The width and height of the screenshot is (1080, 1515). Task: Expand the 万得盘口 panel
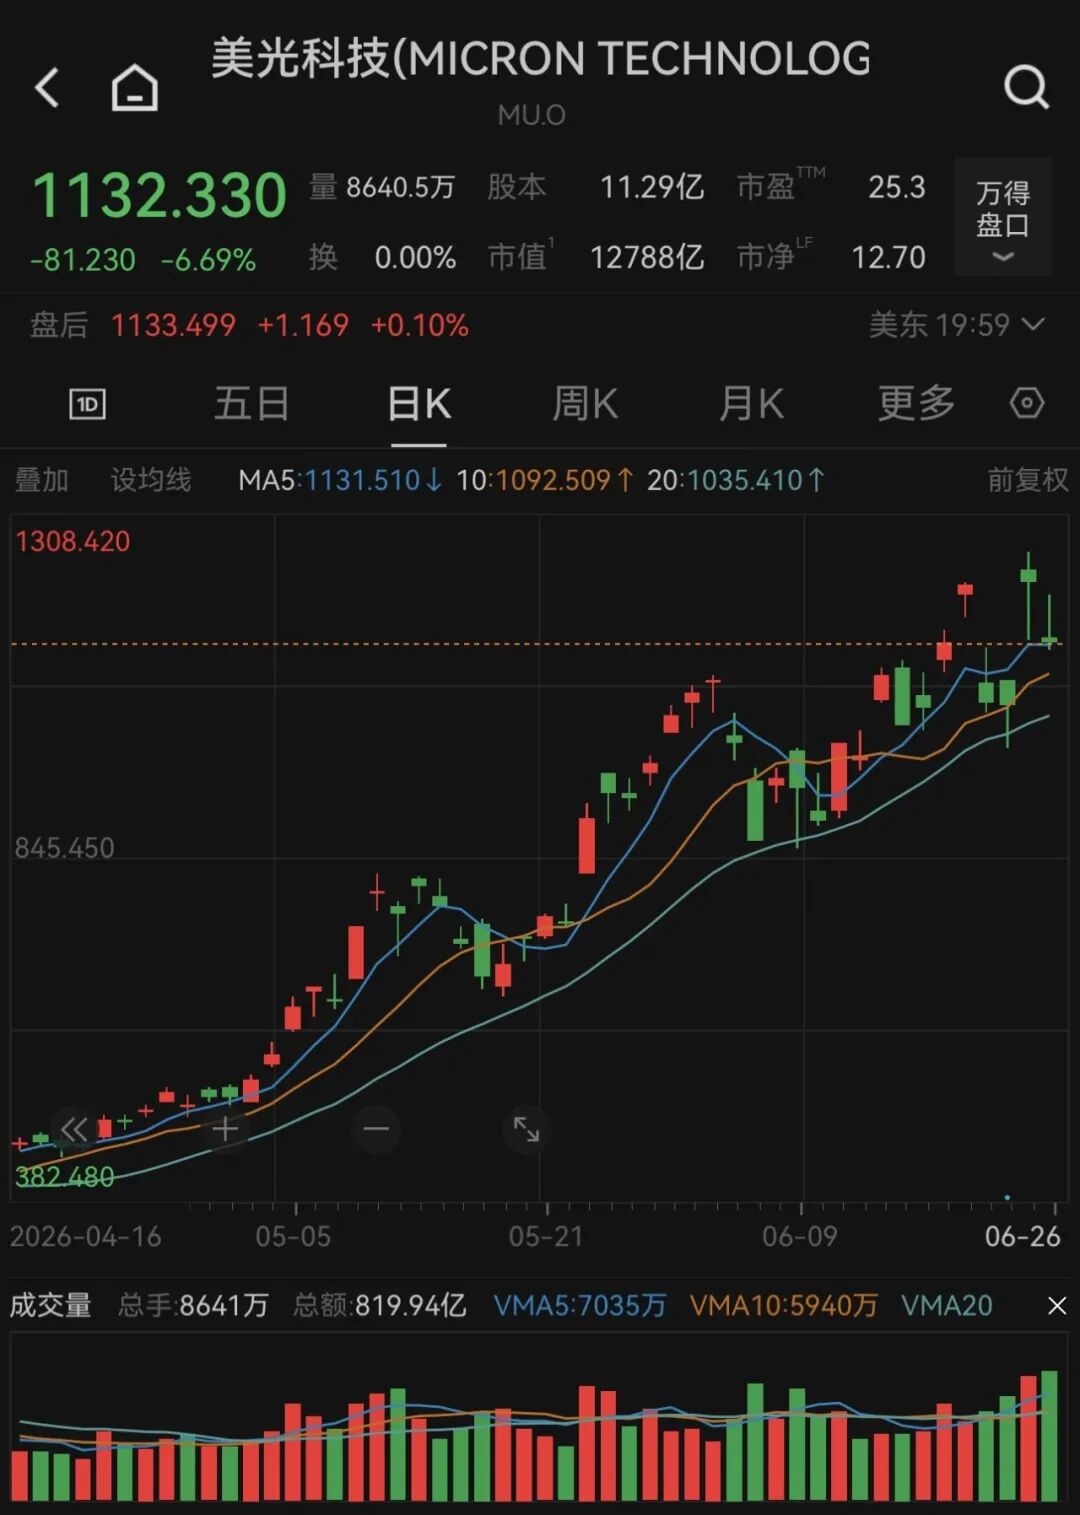[x=1003, y=217]
